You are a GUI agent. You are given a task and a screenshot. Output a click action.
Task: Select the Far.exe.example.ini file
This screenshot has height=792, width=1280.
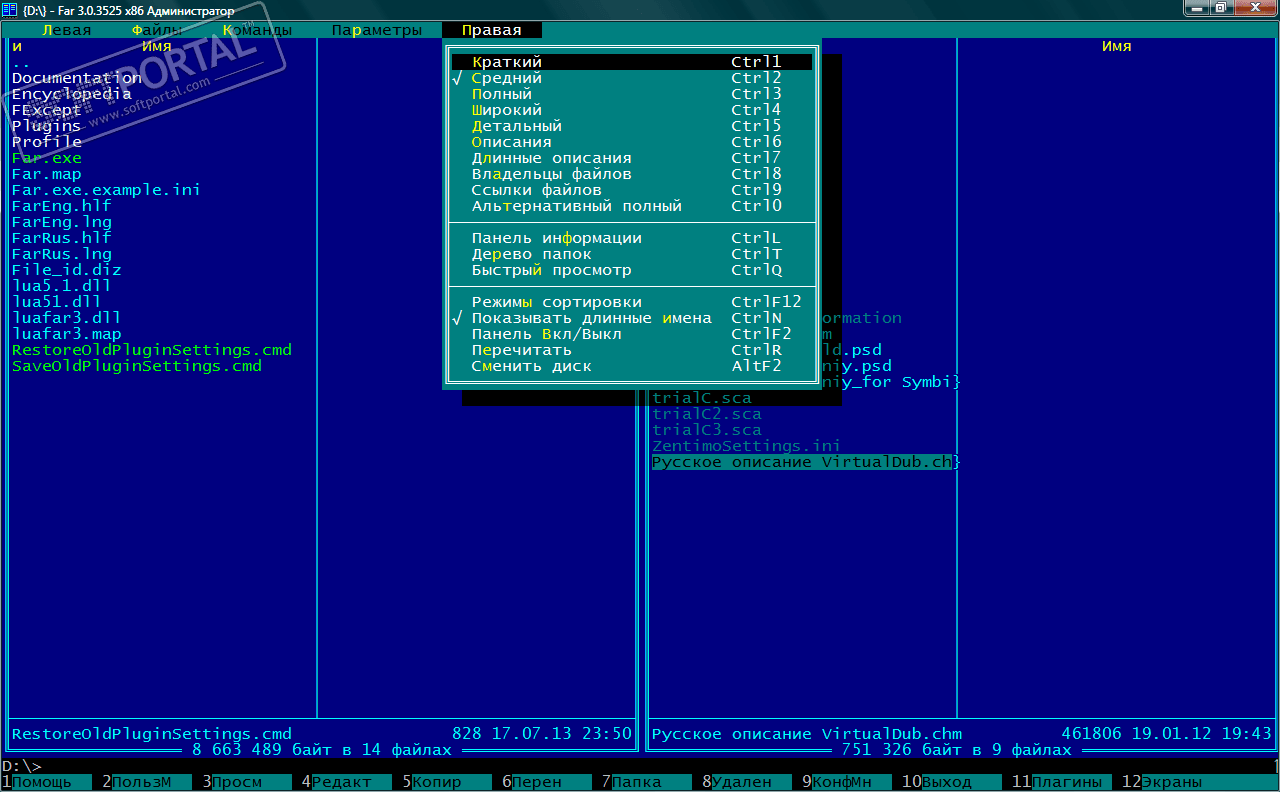[107, 190]
